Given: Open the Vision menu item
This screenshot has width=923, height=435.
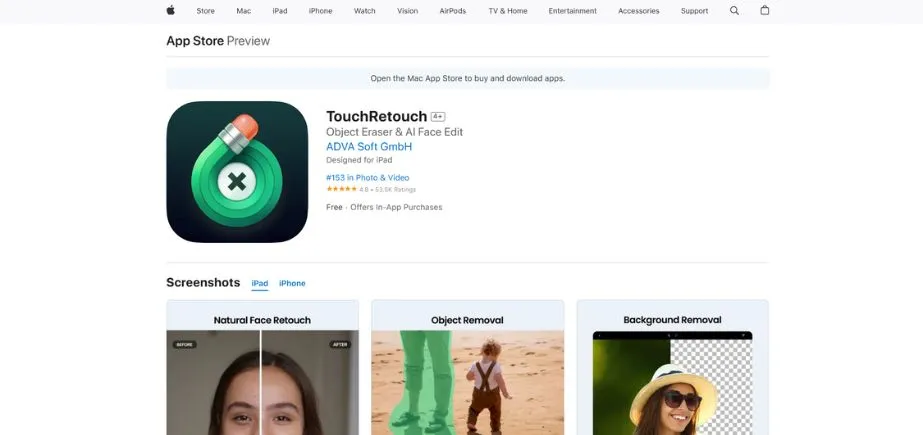Looking at the screenshot, I should point(407,11).
